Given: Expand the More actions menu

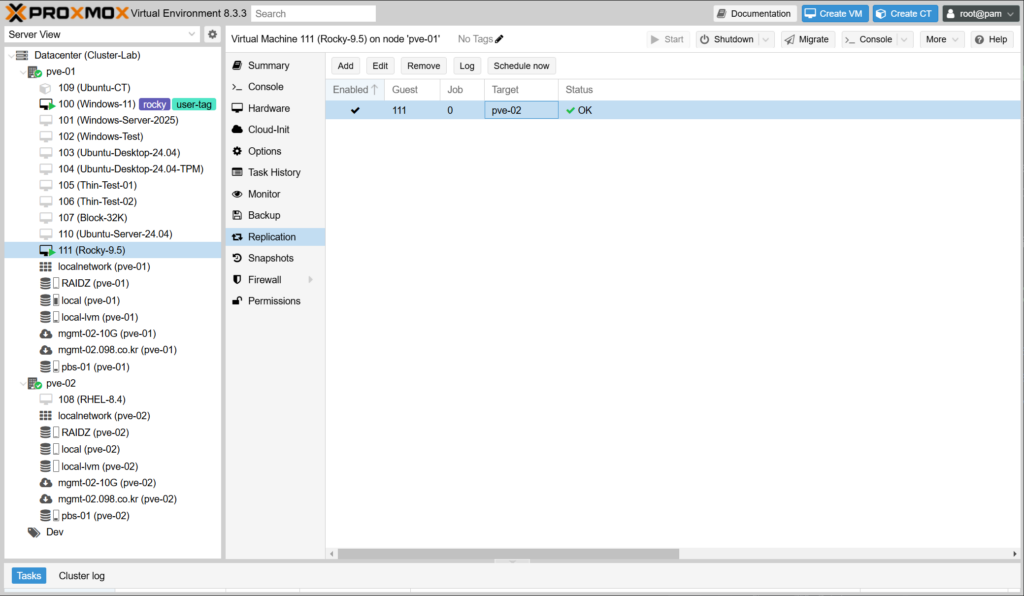Looking at the screenshot, I should (941, 39).
